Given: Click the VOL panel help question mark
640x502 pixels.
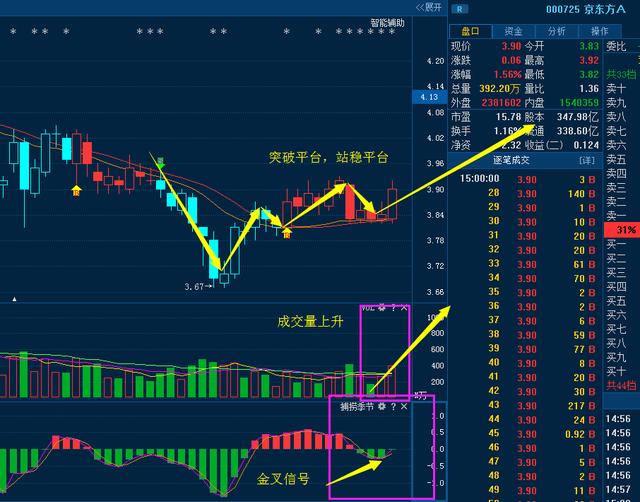Looking at the screenshot, I should pyautogui.click(x=393, y=307).
